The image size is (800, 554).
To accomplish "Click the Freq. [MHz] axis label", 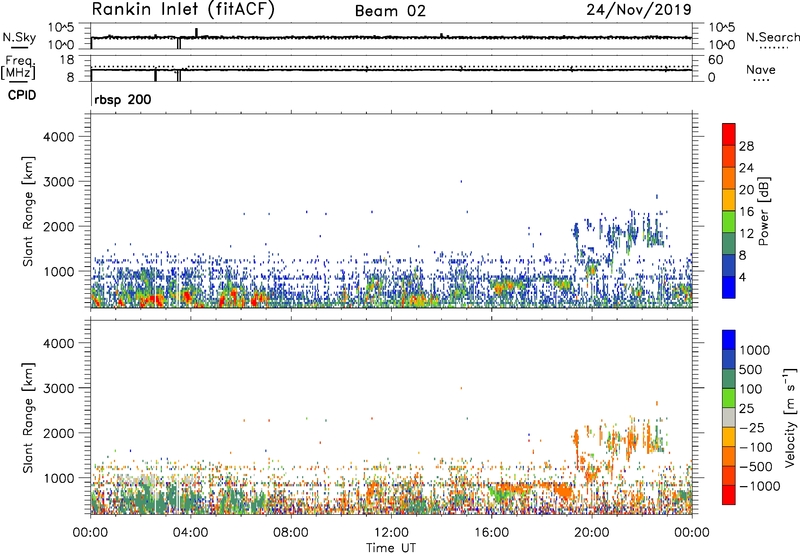I will tap(18, 68).
